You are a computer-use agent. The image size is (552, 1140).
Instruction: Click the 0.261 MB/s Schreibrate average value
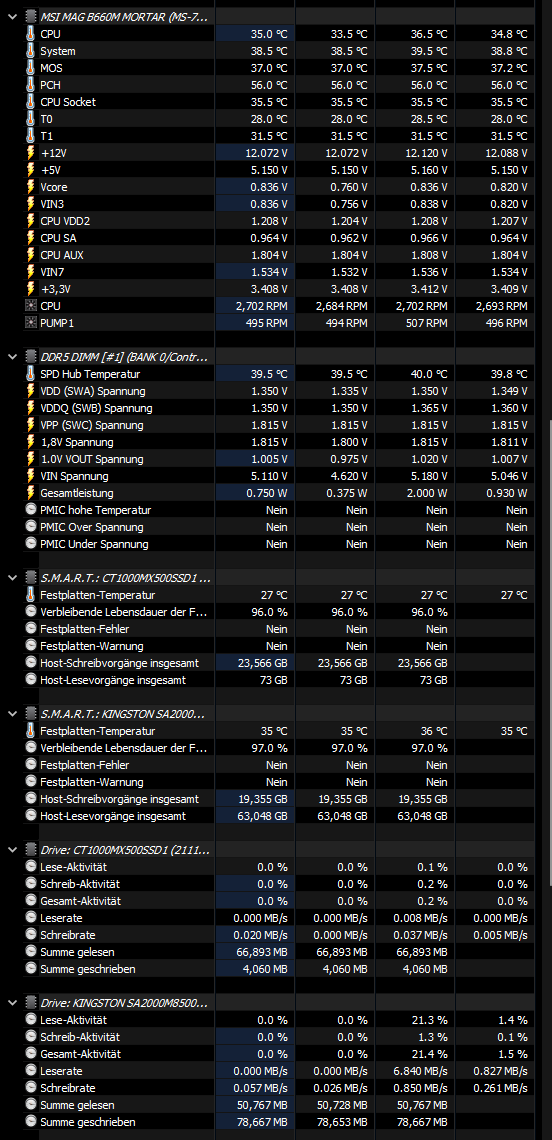[499, 1088]
